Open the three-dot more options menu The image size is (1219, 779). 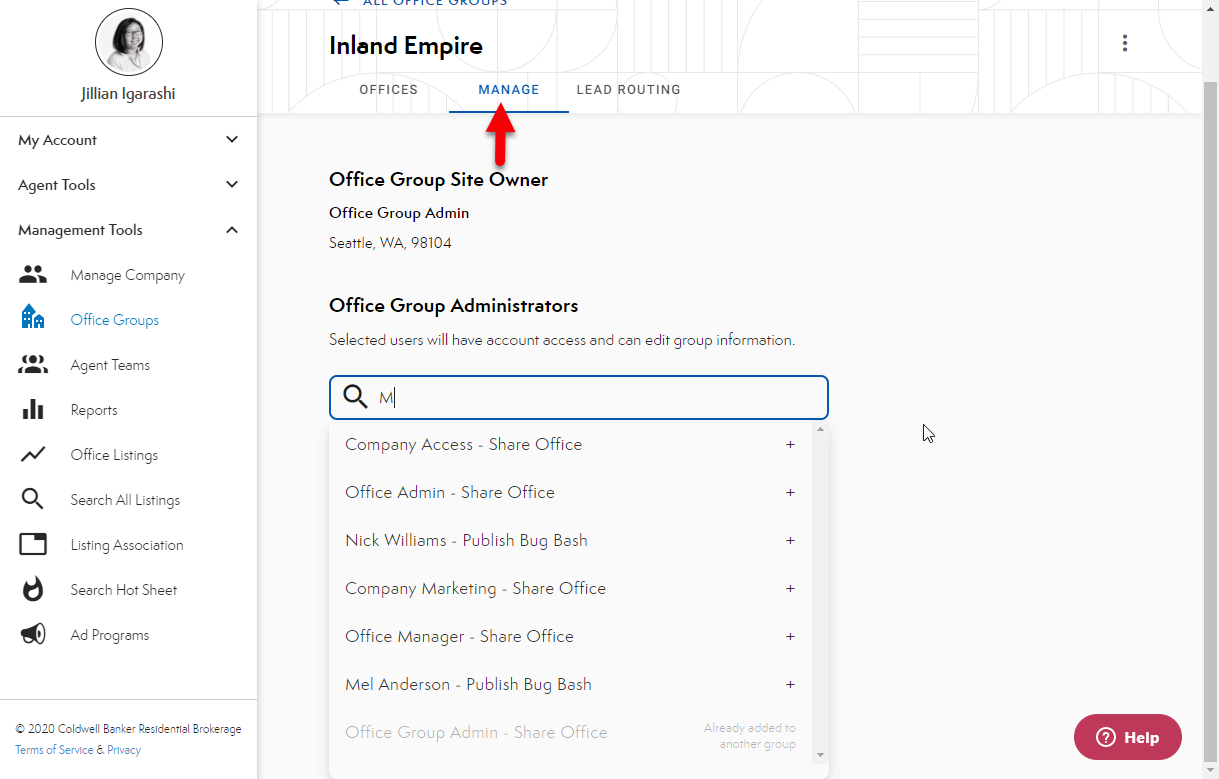(x=1125, y=43)
